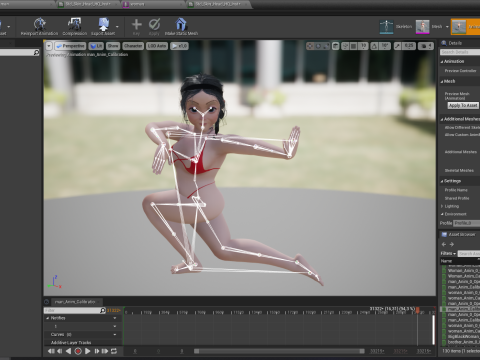Open the Lit view mode dropdown

coord(96,46)
